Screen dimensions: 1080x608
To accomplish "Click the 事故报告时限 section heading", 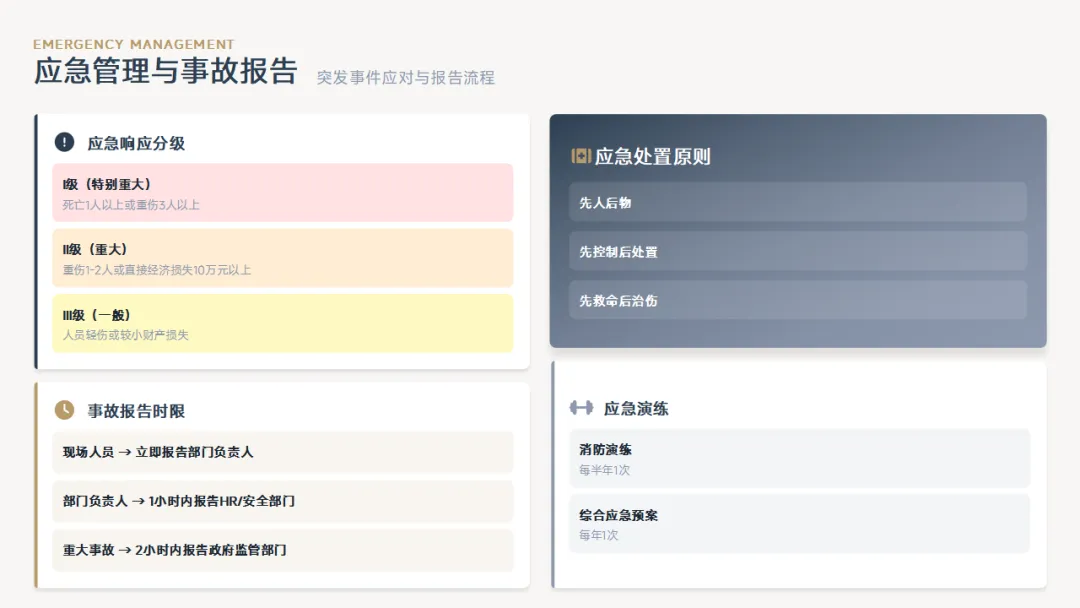I will coord(136,410).
